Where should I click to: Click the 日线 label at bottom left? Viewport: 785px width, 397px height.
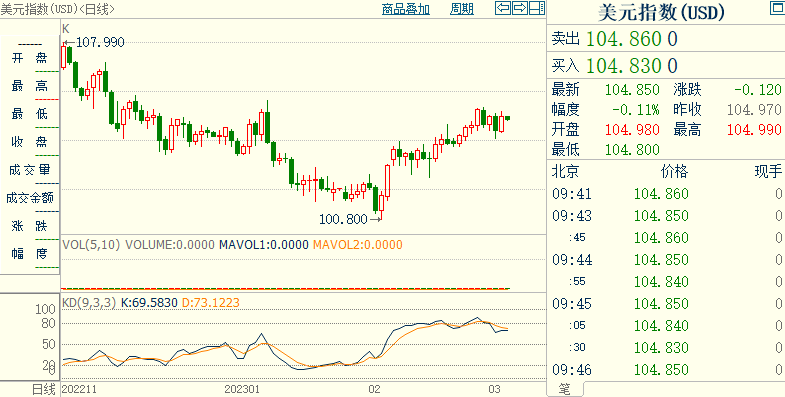coord(44,389)
